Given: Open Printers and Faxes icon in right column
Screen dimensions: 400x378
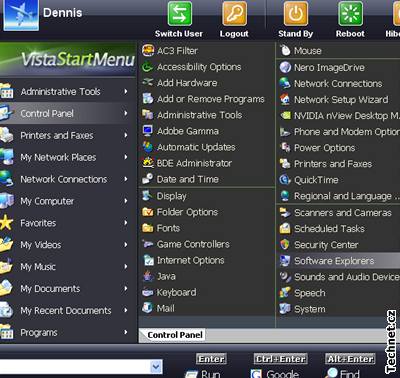Looking at the screenshot, I should pos(285,164).
